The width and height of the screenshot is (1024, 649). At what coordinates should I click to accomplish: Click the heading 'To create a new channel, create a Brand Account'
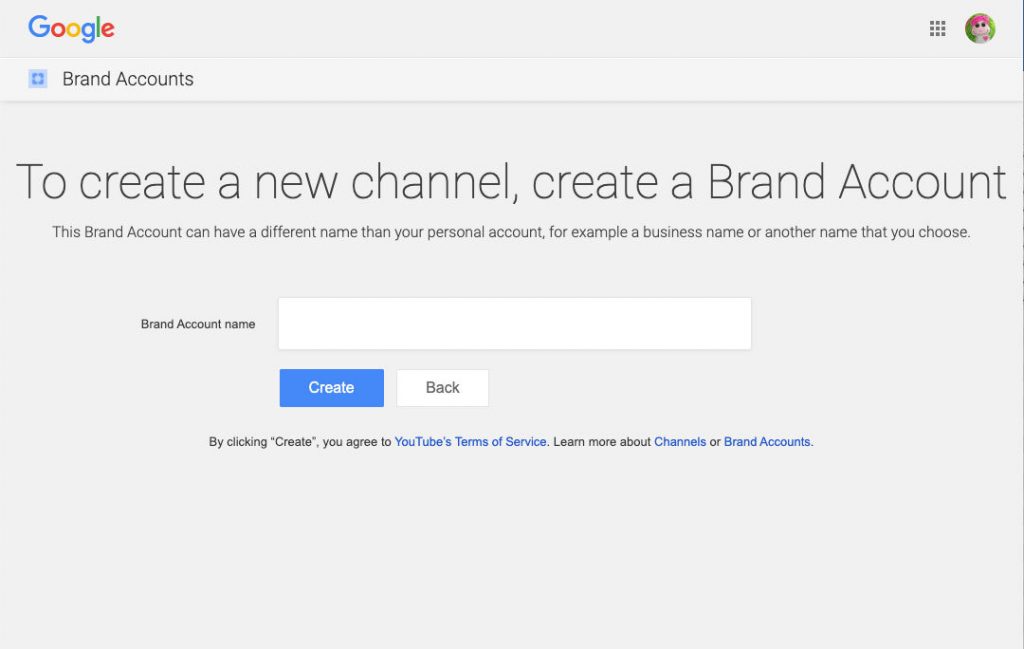tap(511, 182)
